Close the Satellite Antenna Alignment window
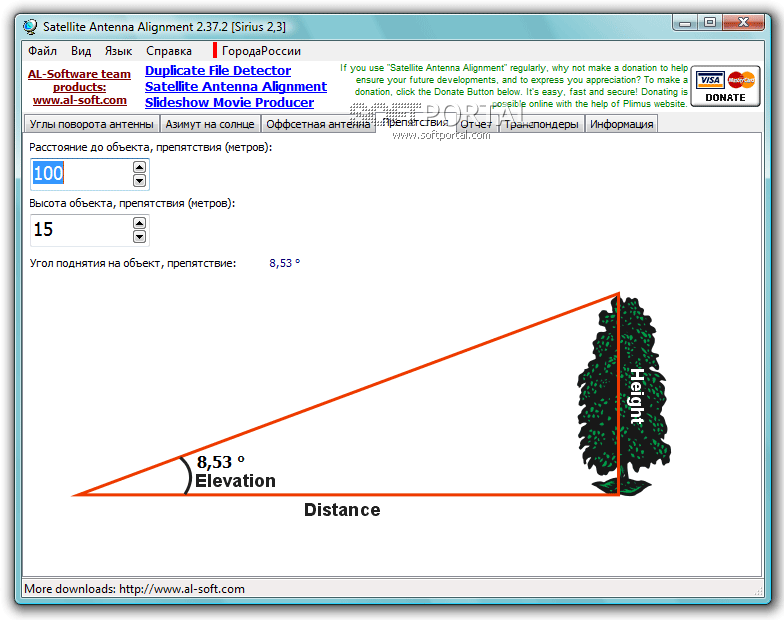 [744, 23]
